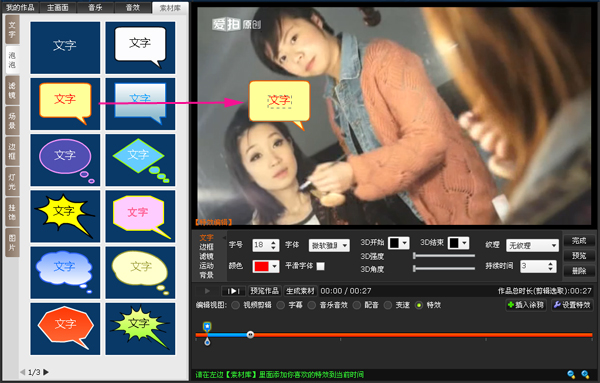Click the timeline effect start marker
The image size is (600, 383).
click(x=207, y=327)
